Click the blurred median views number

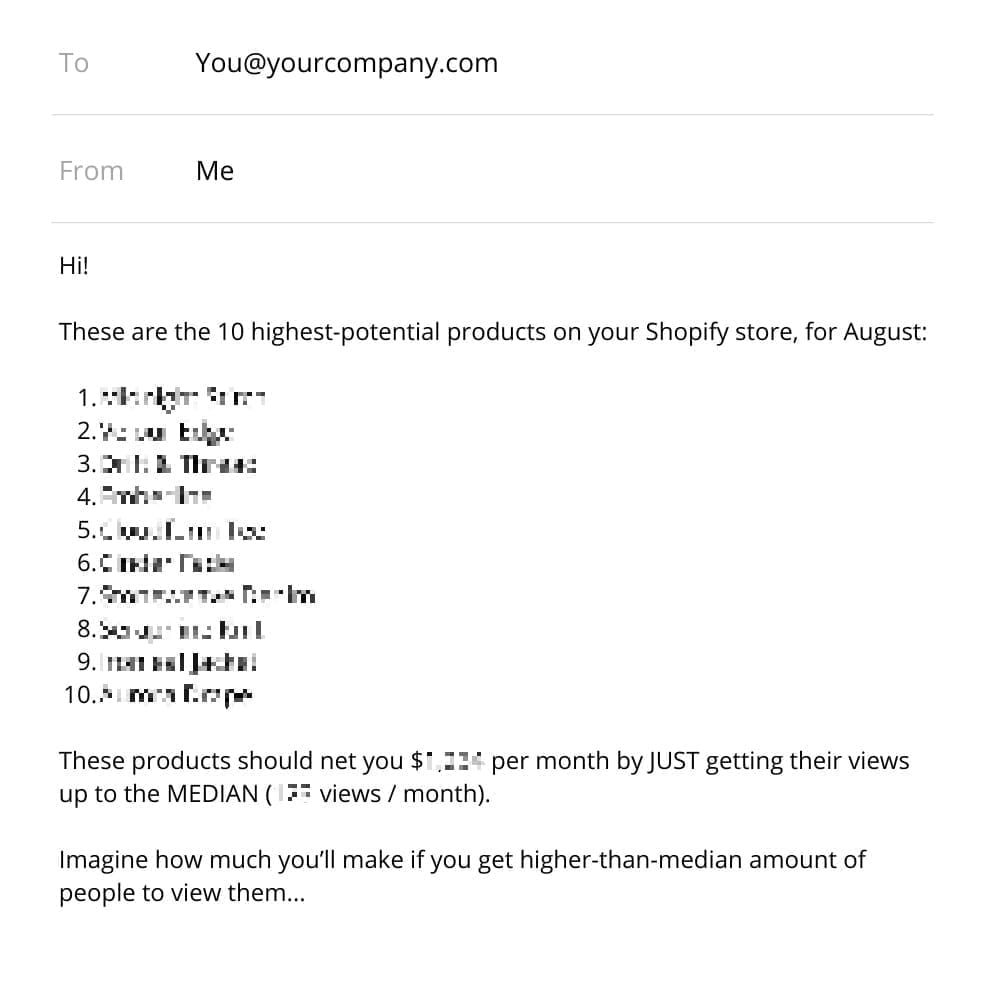295,794
